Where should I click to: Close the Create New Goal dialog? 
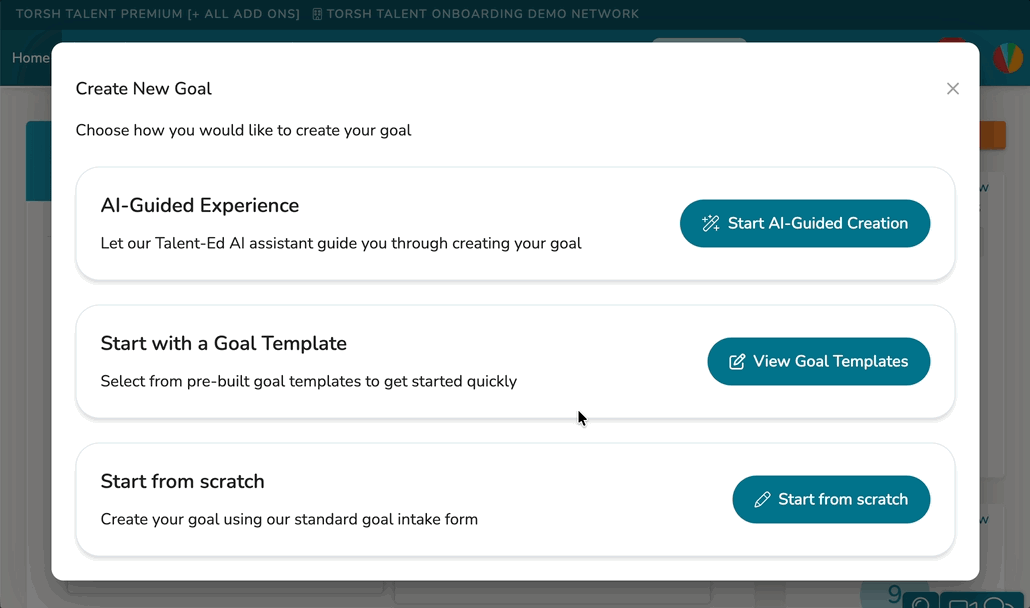coord(953,89)
